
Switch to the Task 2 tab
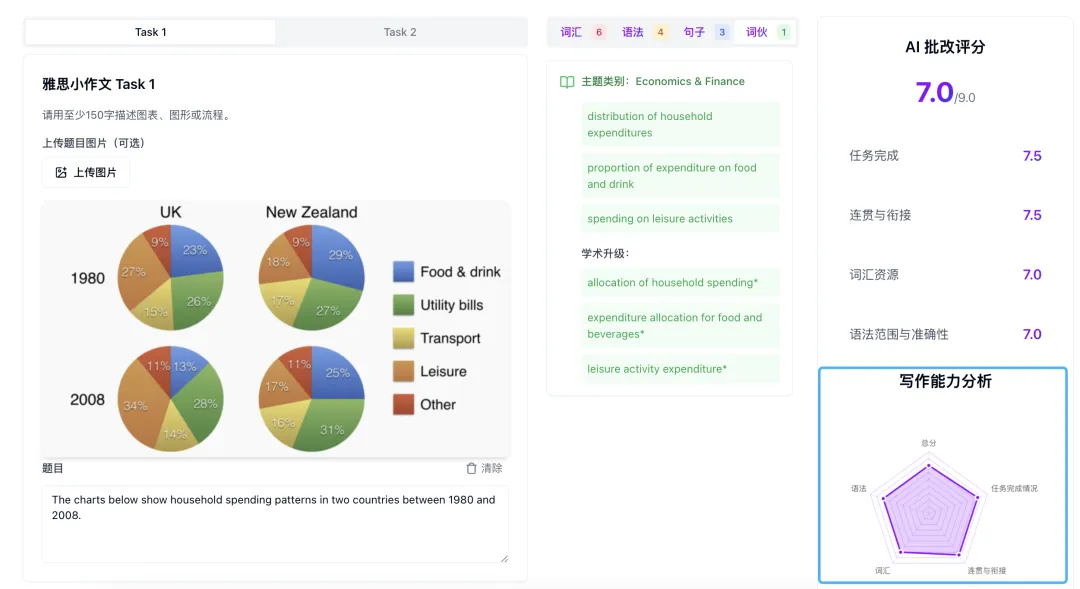(x=400, y=32)
